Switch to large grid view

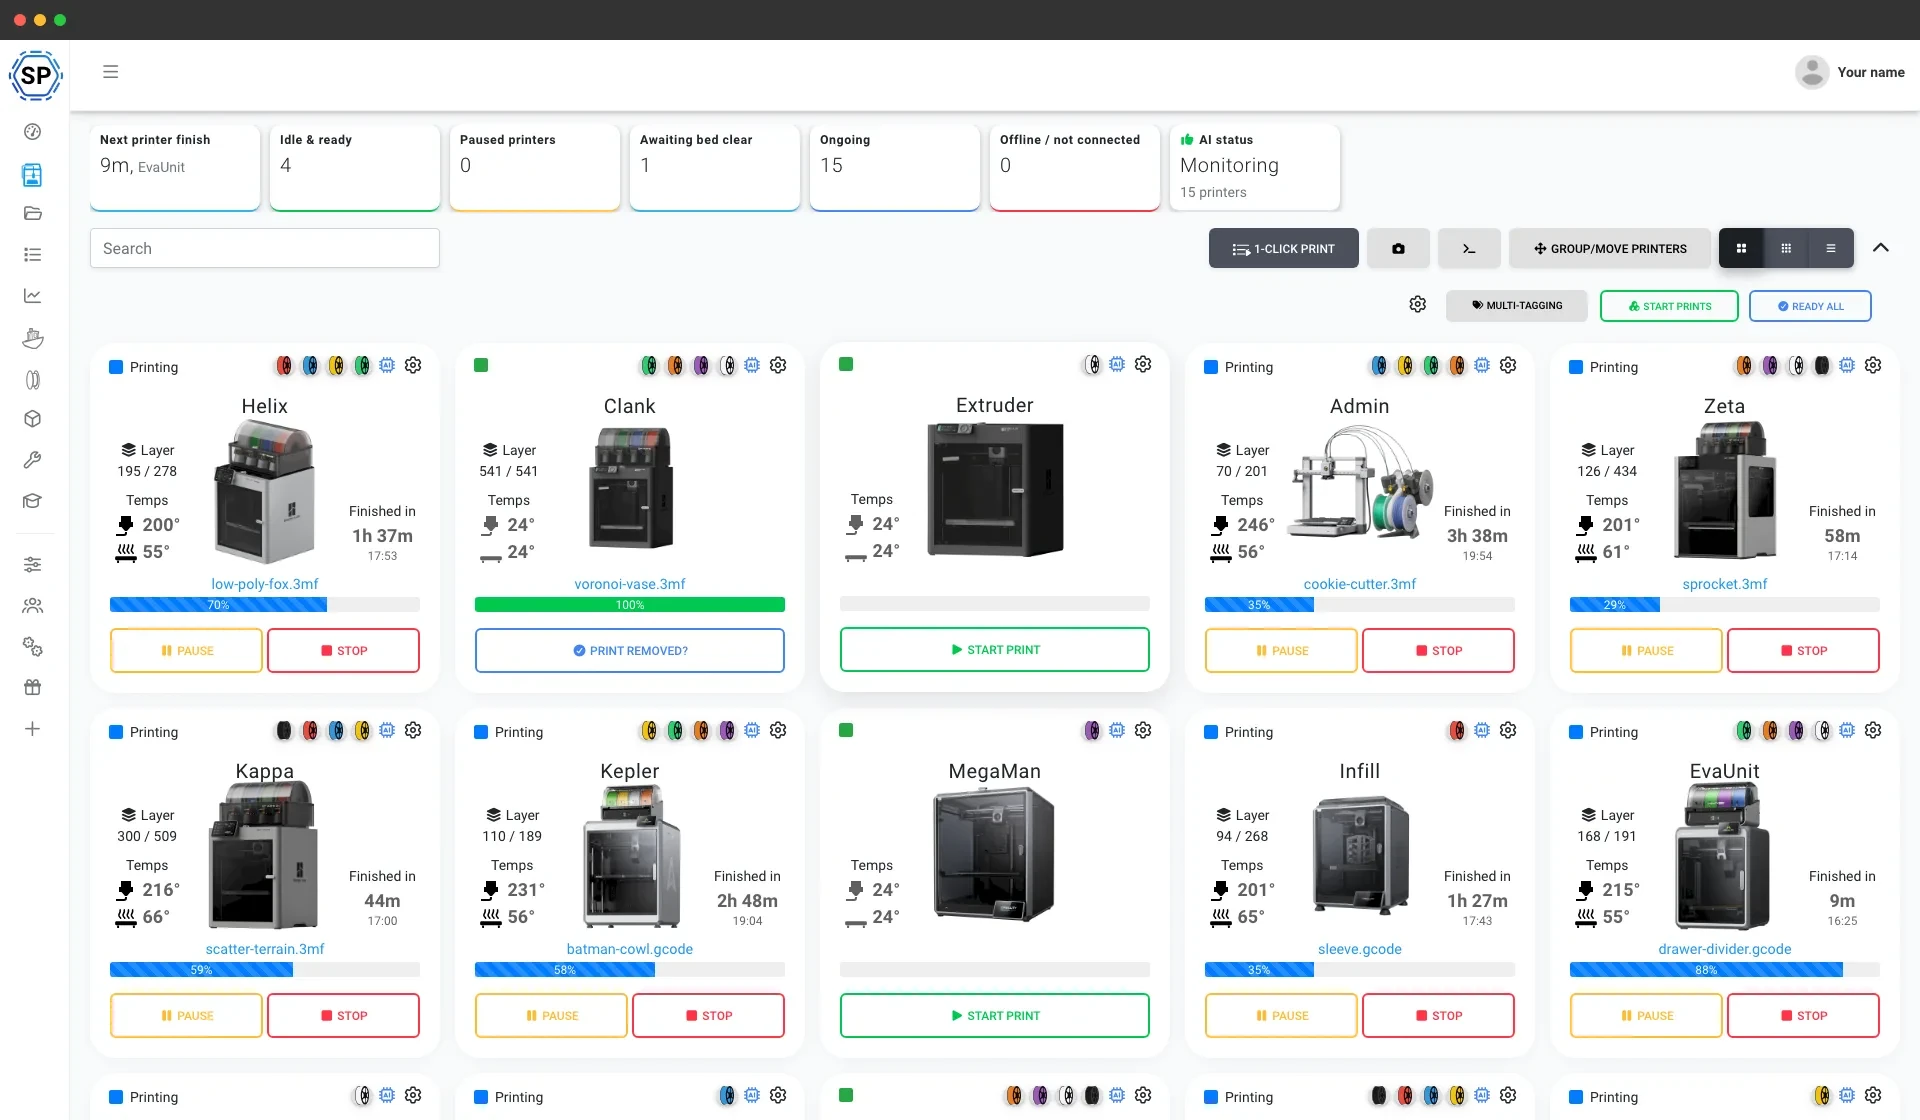point(1741,248)
